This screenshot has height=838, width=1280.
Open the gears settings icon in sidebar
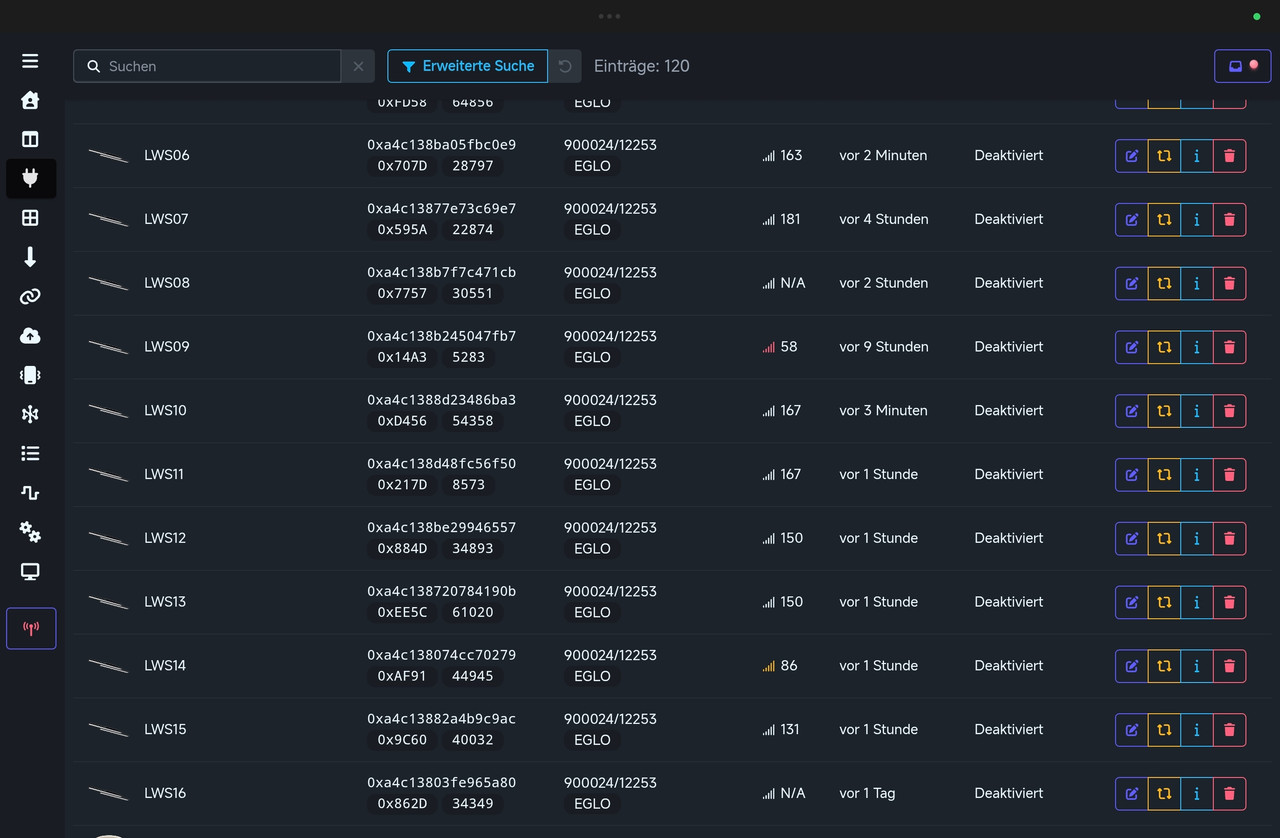(x=30, y=532)
